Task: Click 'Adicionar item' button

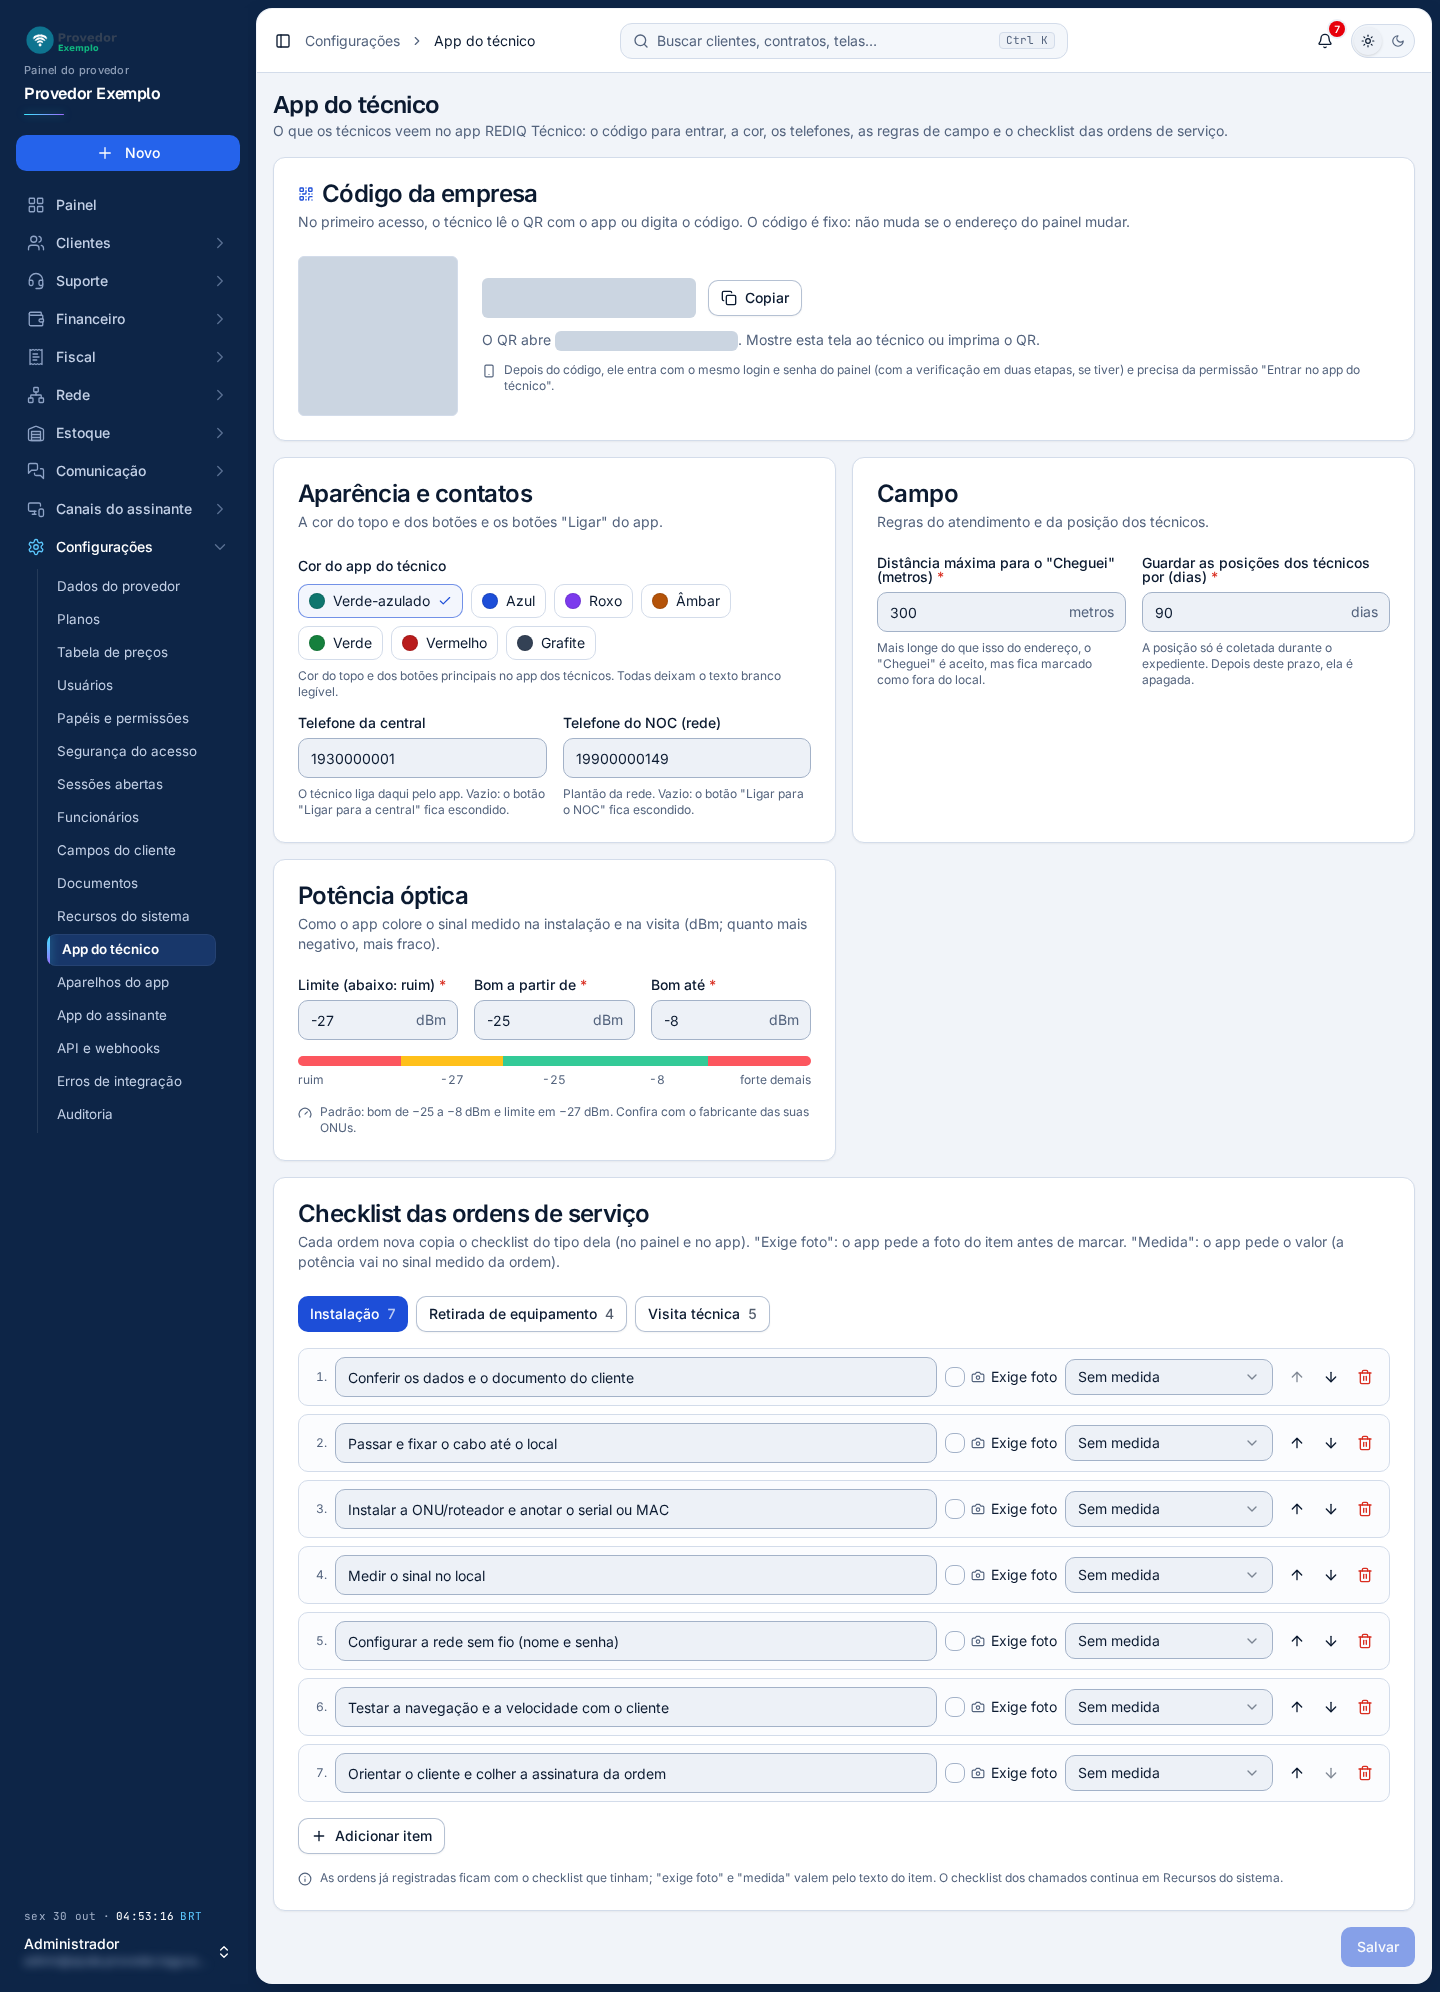Action: pos(371,1836)
